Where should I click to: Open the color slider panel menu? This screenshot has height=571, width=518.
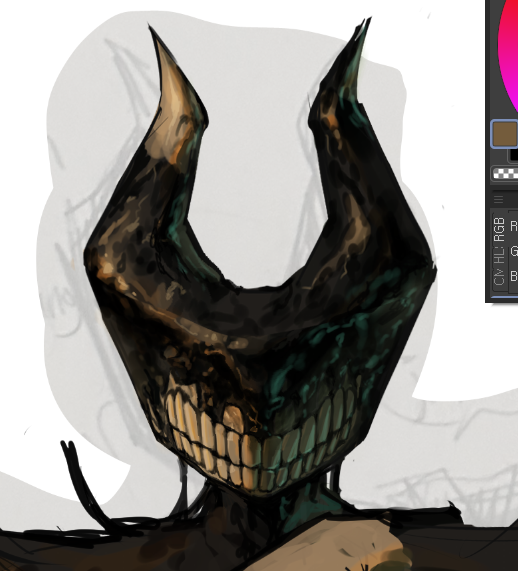499,199
